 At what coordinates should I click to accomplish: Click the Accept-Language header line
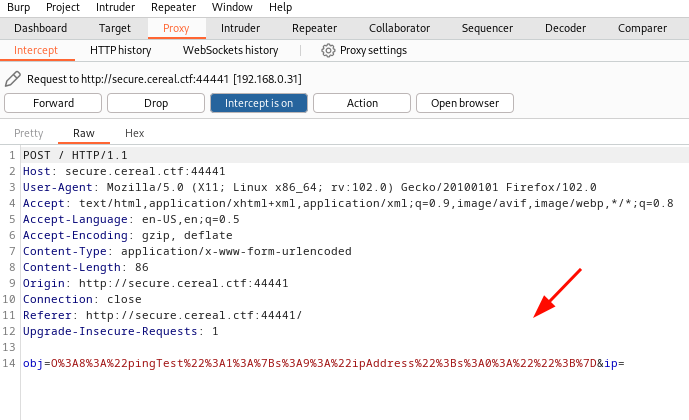click(131, 219)
